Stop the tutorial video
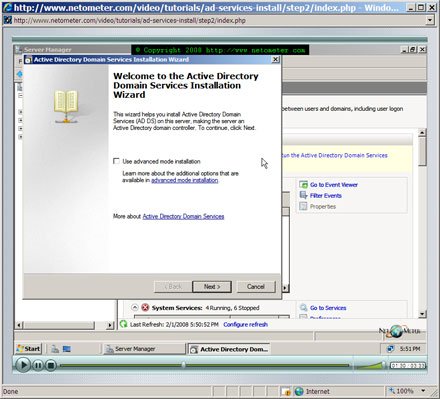Screen dimensions: 440x399 pyautogui.click(x=51, y=365)
